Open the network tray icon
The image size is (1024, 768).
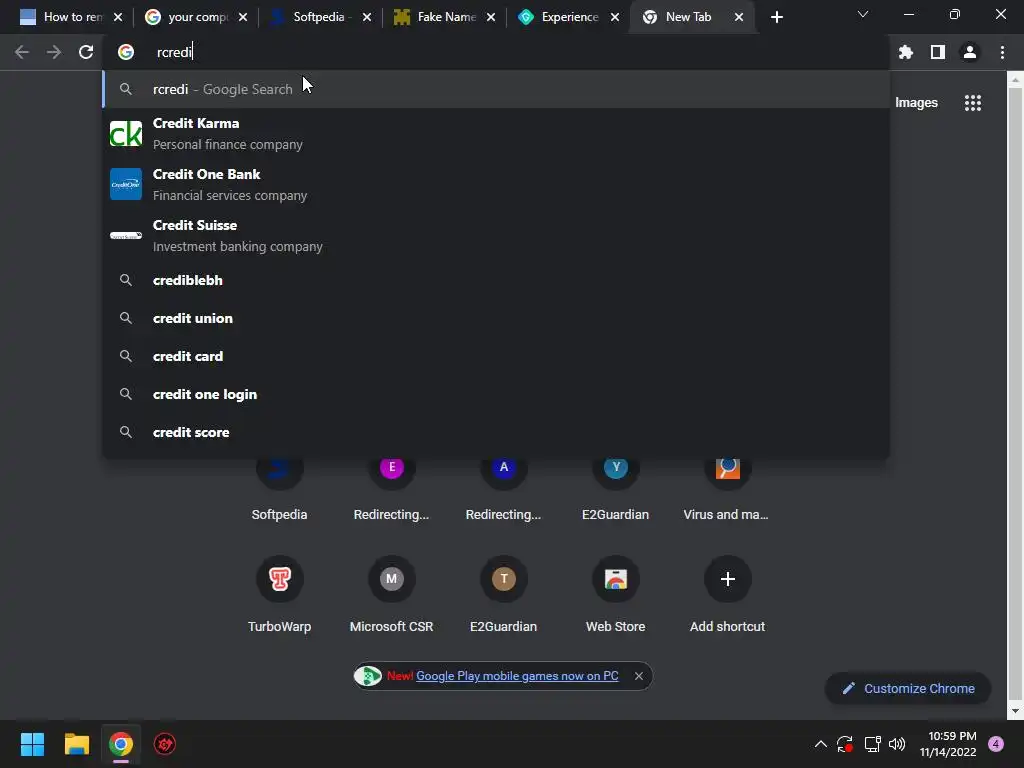pos(872,744)
